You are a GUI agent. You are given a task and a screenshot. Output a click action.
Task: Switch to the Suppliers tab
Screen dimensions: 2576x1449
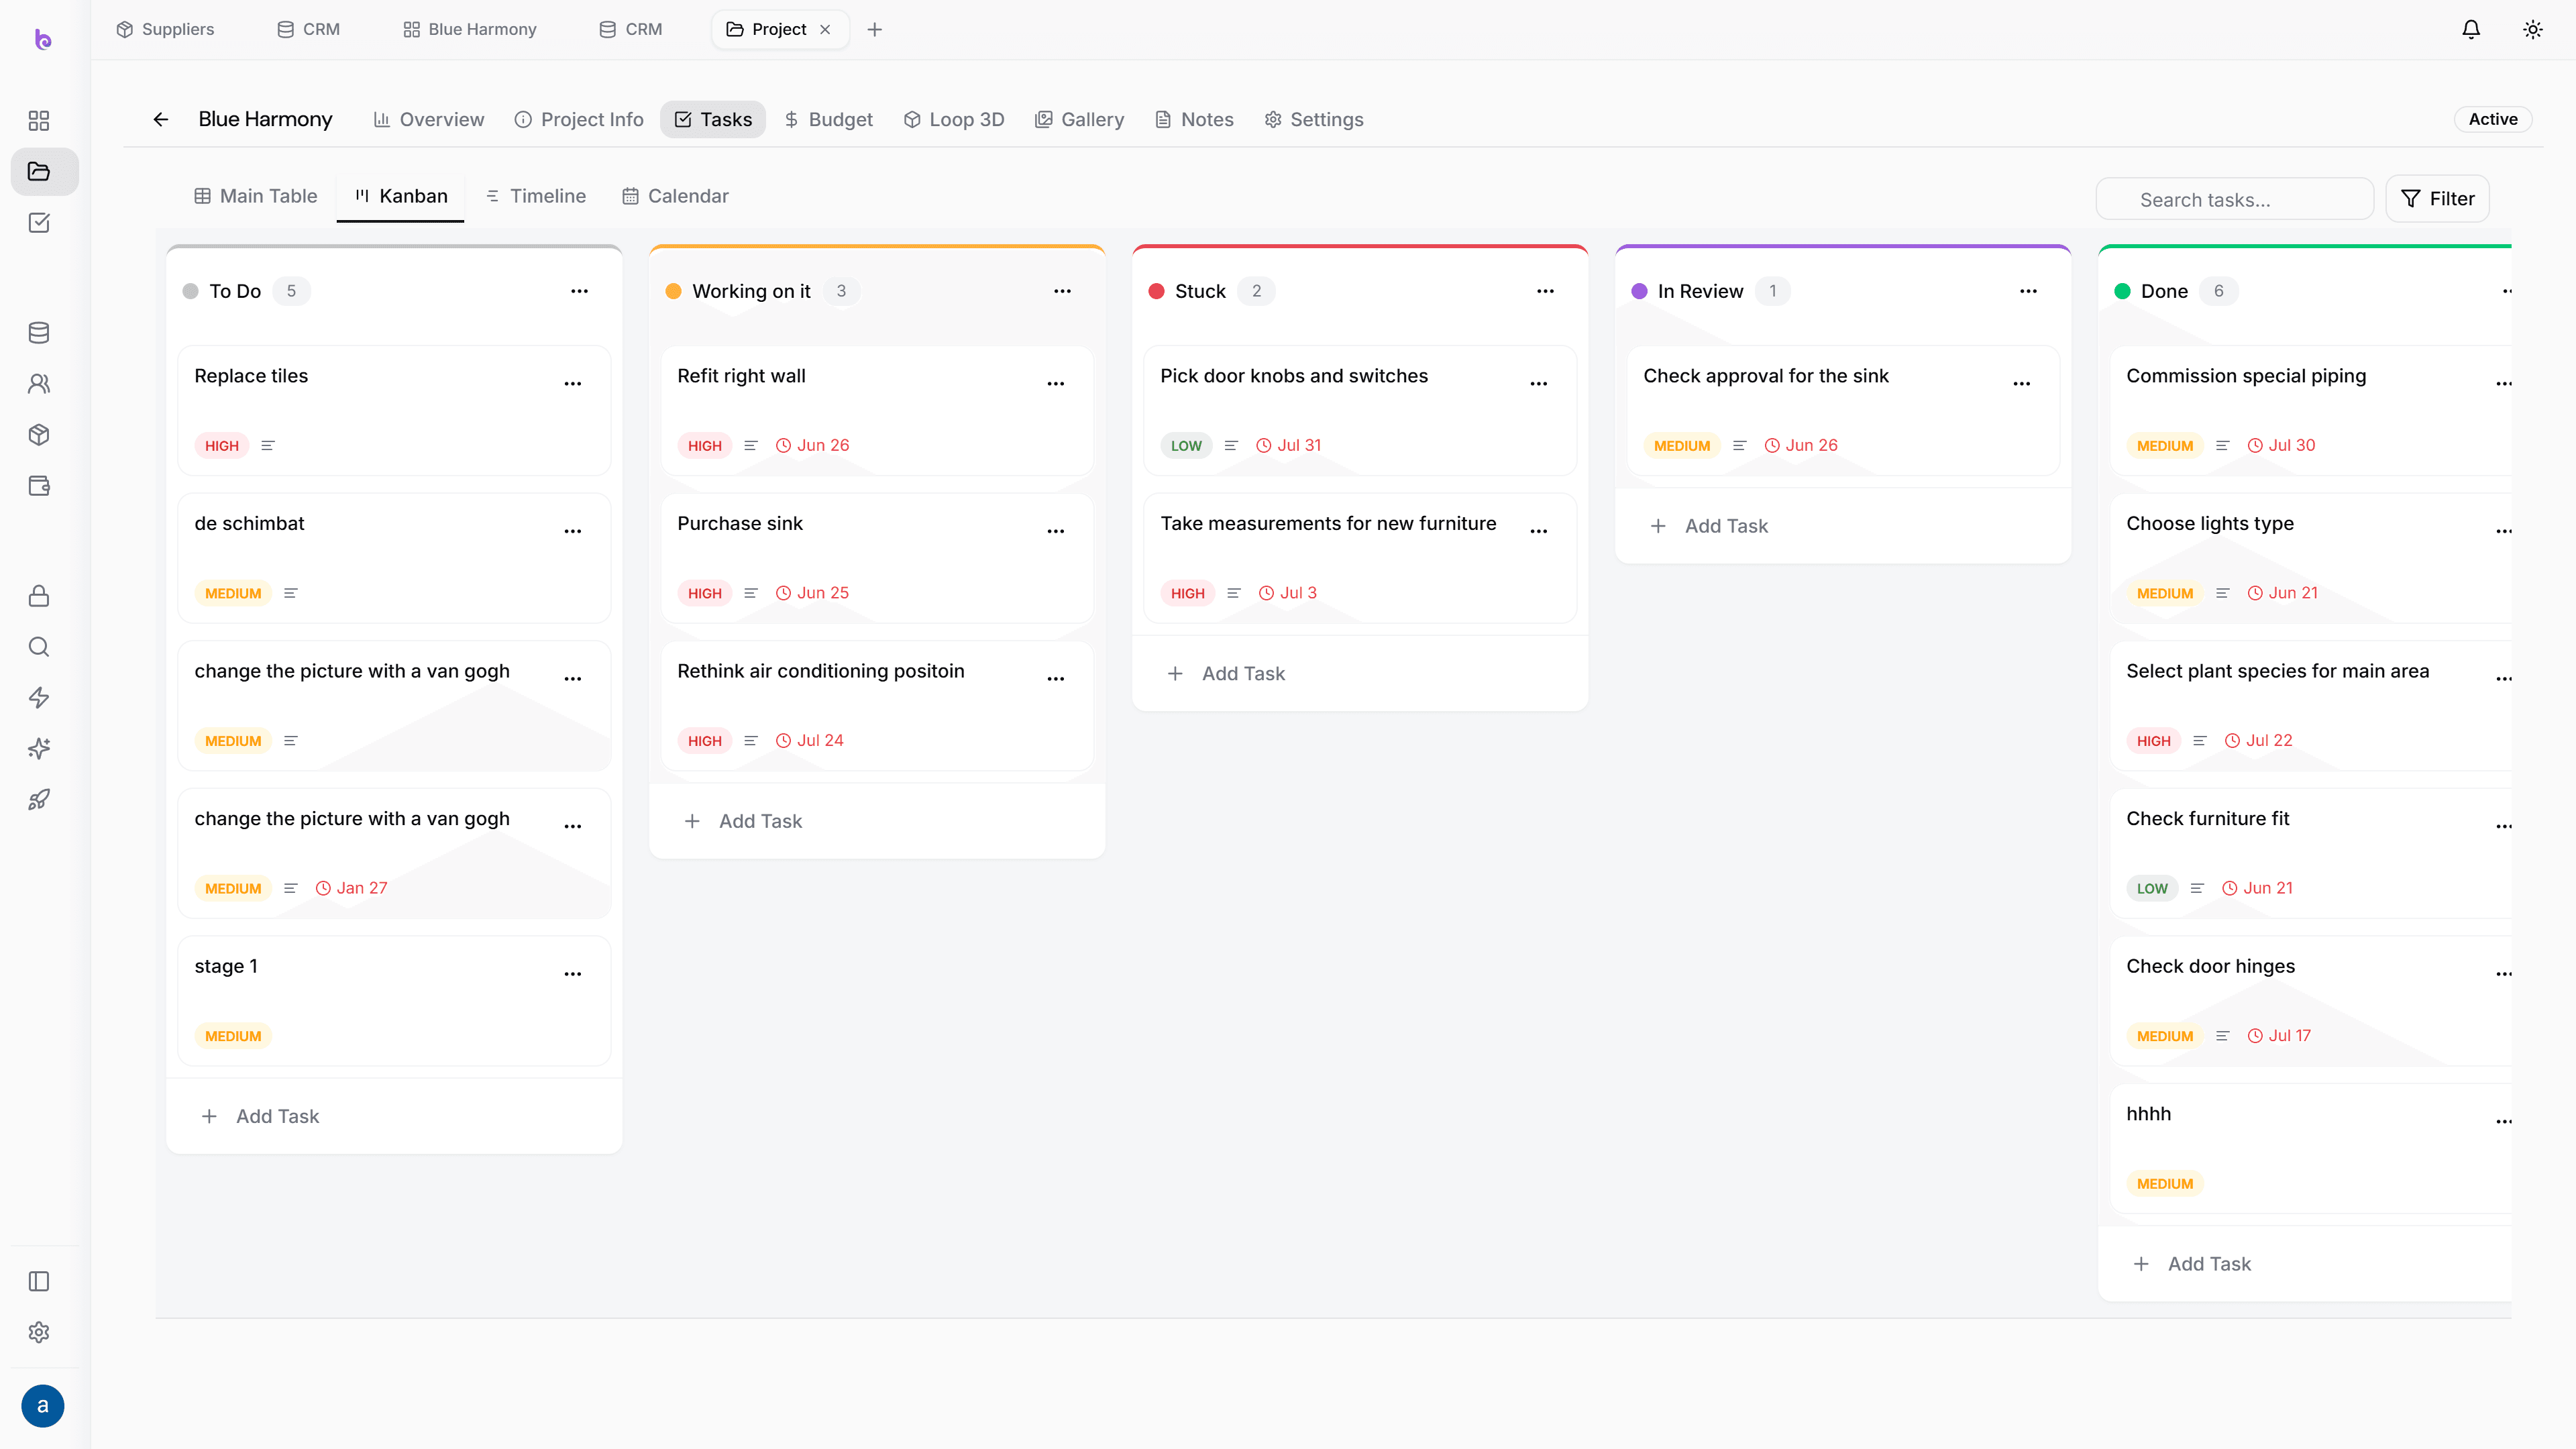pyautogui.click(x=165, y=30)
